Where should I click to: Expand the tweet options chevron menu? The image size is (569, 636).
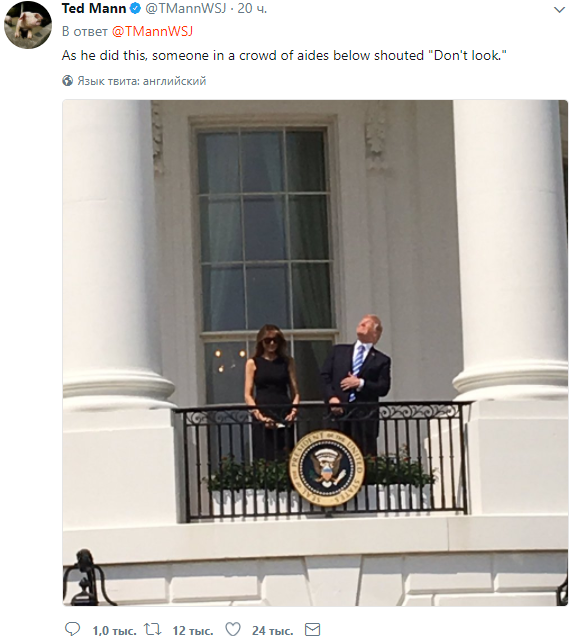tap(559, 10)
